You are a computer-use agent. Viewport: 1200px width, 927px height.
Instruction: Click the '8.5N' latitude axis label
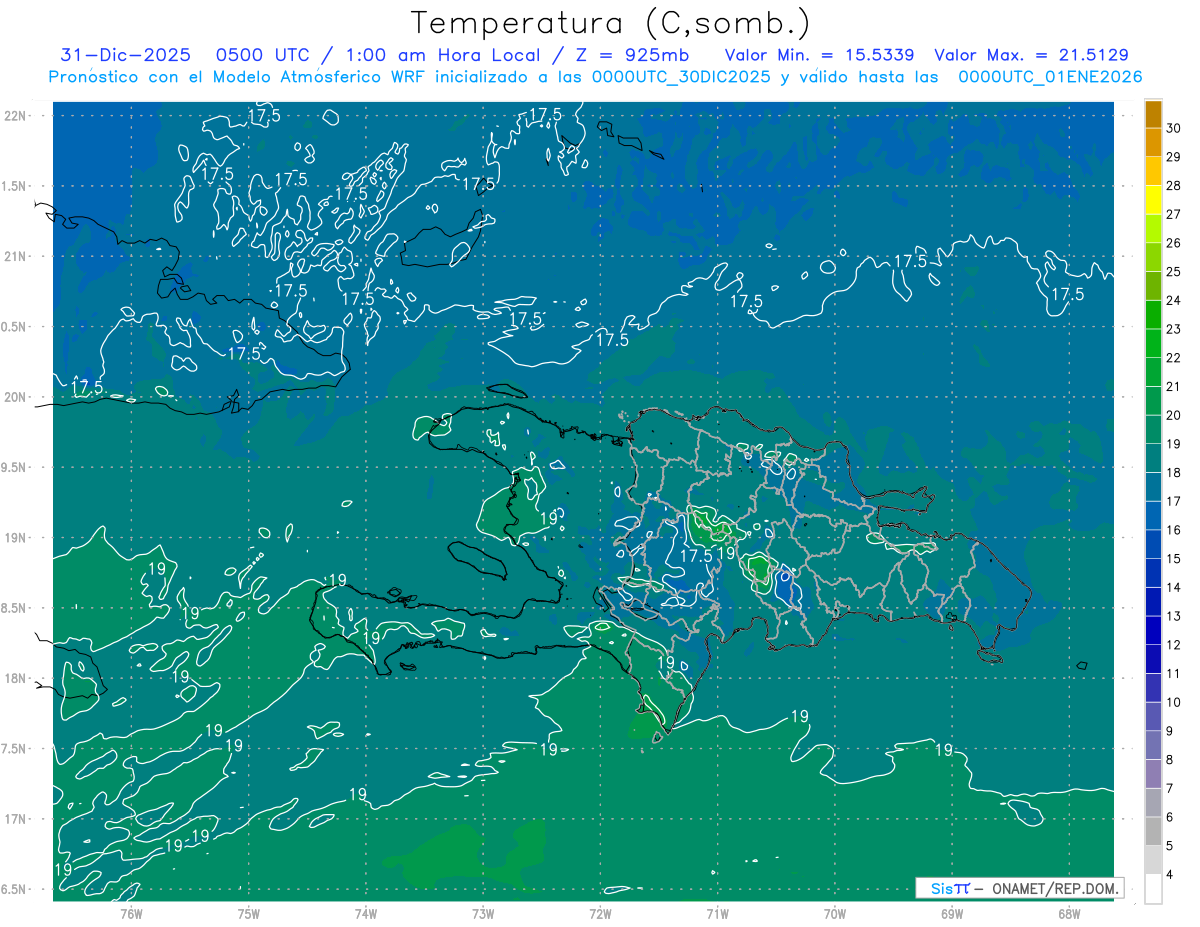pyautogui.click(x=15, y=608)
